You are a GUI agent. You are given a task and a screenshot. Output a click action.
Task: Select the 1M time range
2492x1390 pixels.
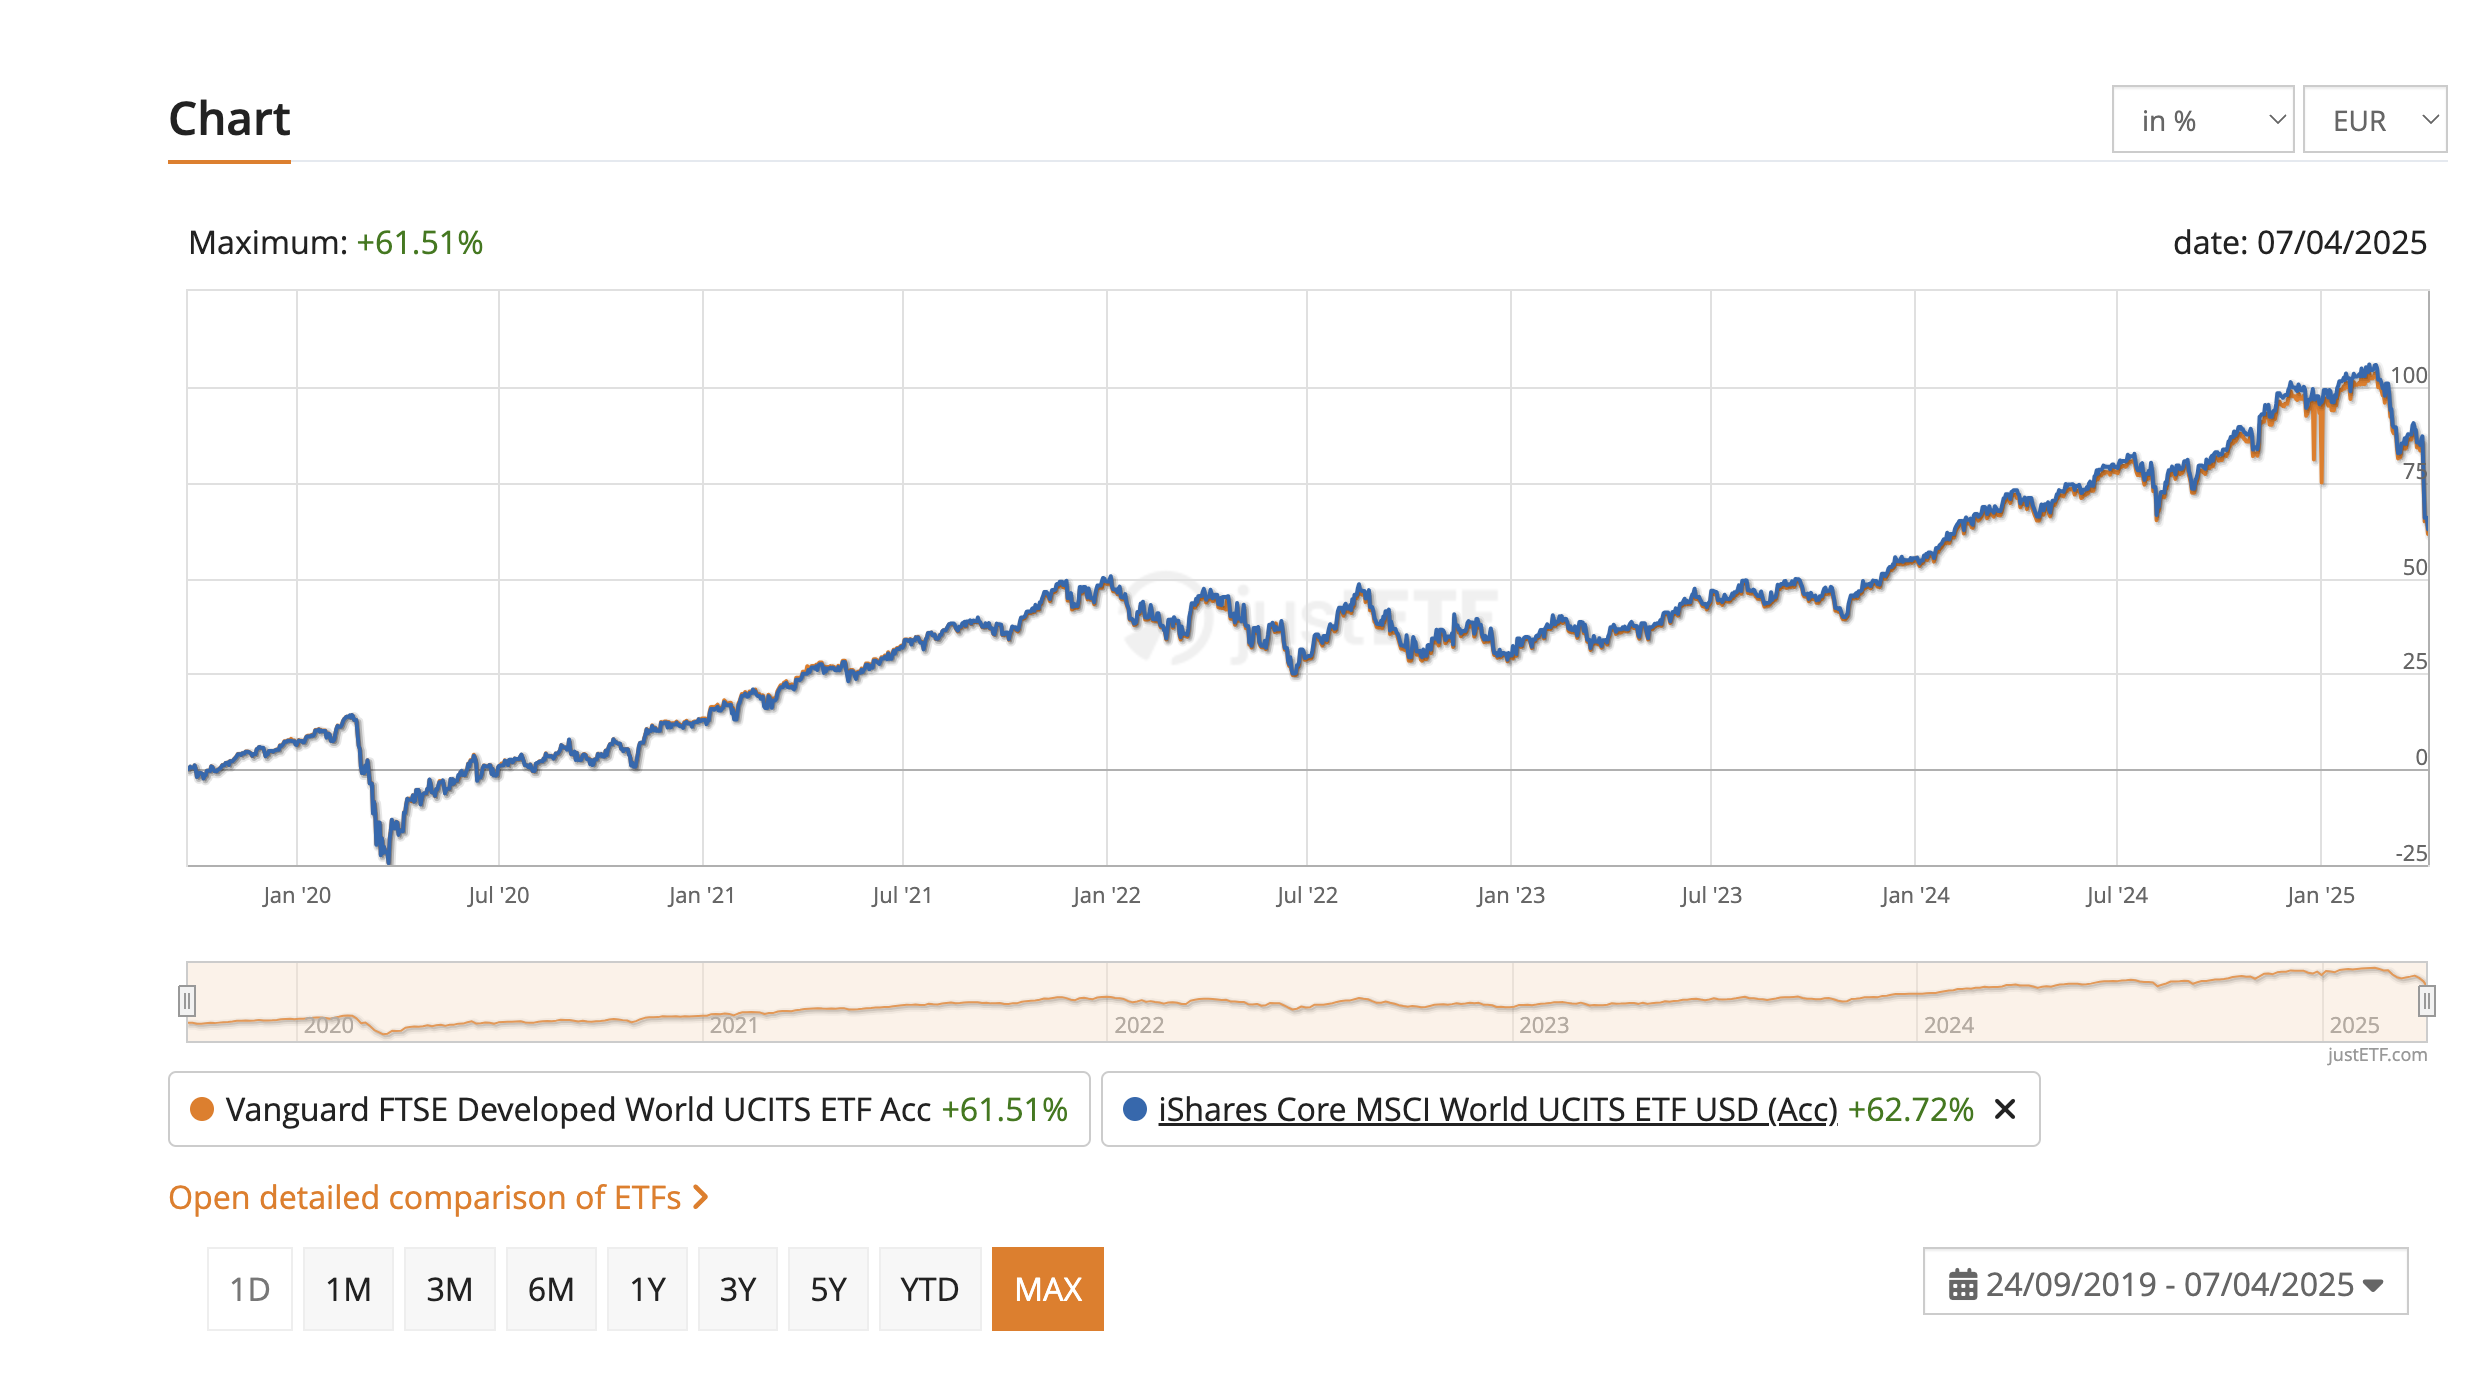point(348,1289)
